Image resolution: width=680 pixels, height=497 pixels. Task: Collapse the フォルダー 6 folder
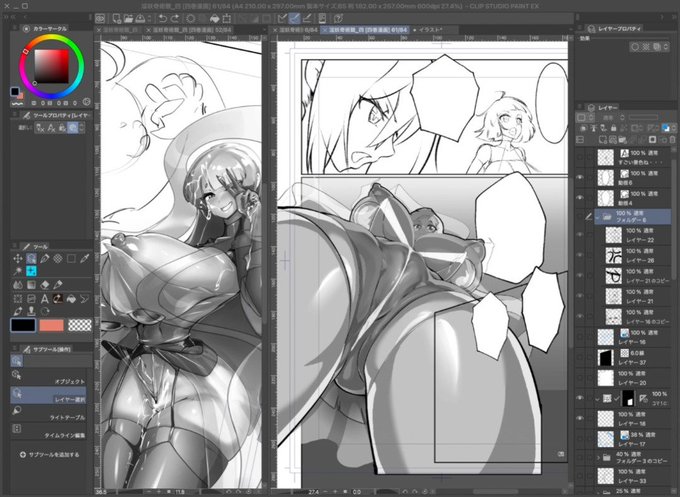point(598,216)
